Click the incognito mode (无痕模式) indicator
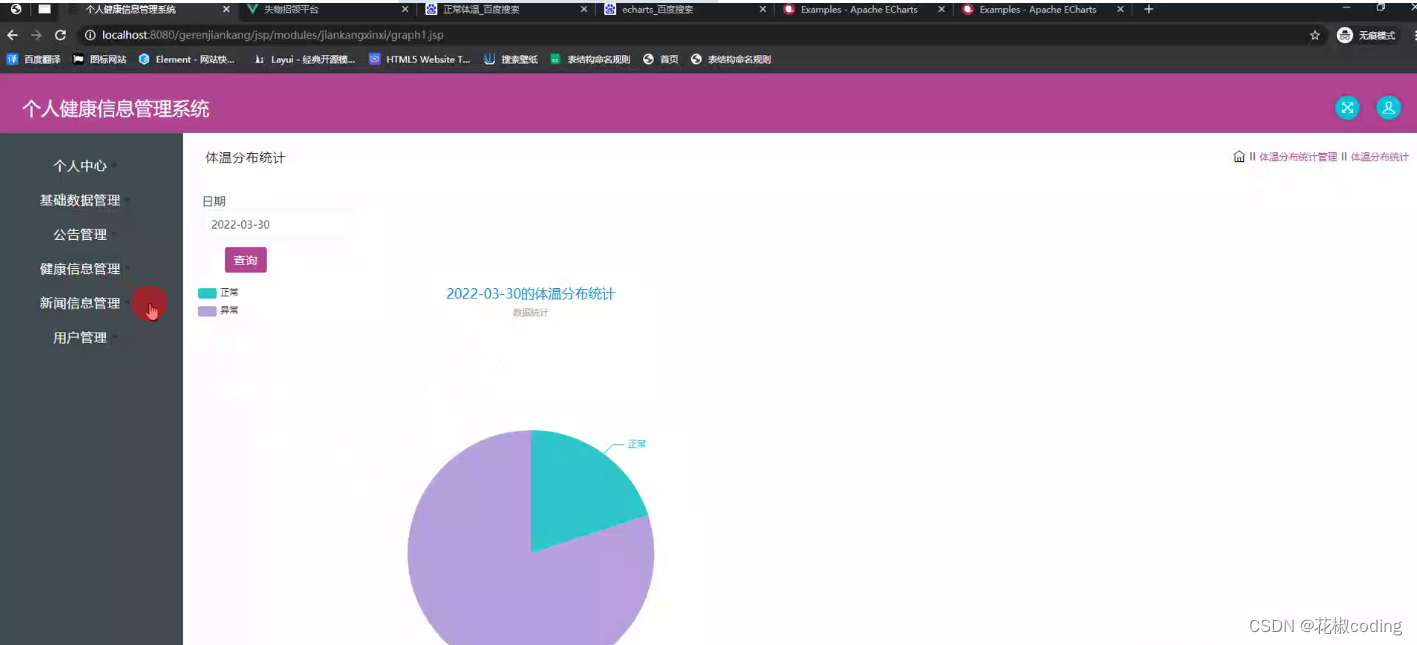This screenshot has width=1417, height=645. click(x=1366, y=35)
